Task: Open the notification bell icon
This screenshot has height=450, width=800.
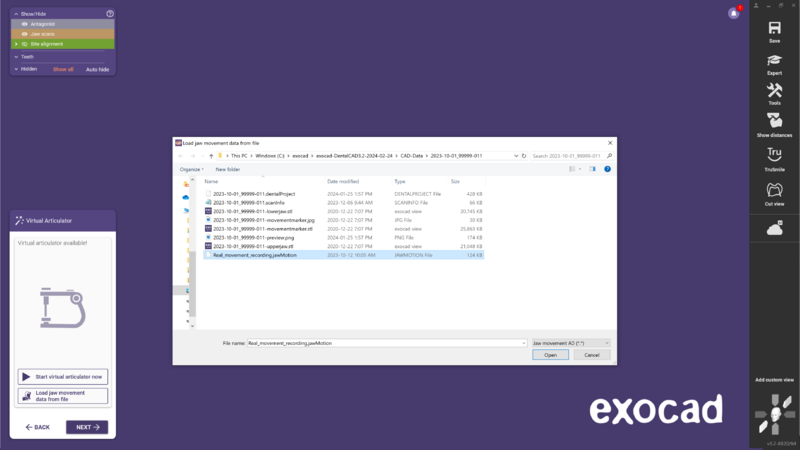Action: (x=734, y=13)
